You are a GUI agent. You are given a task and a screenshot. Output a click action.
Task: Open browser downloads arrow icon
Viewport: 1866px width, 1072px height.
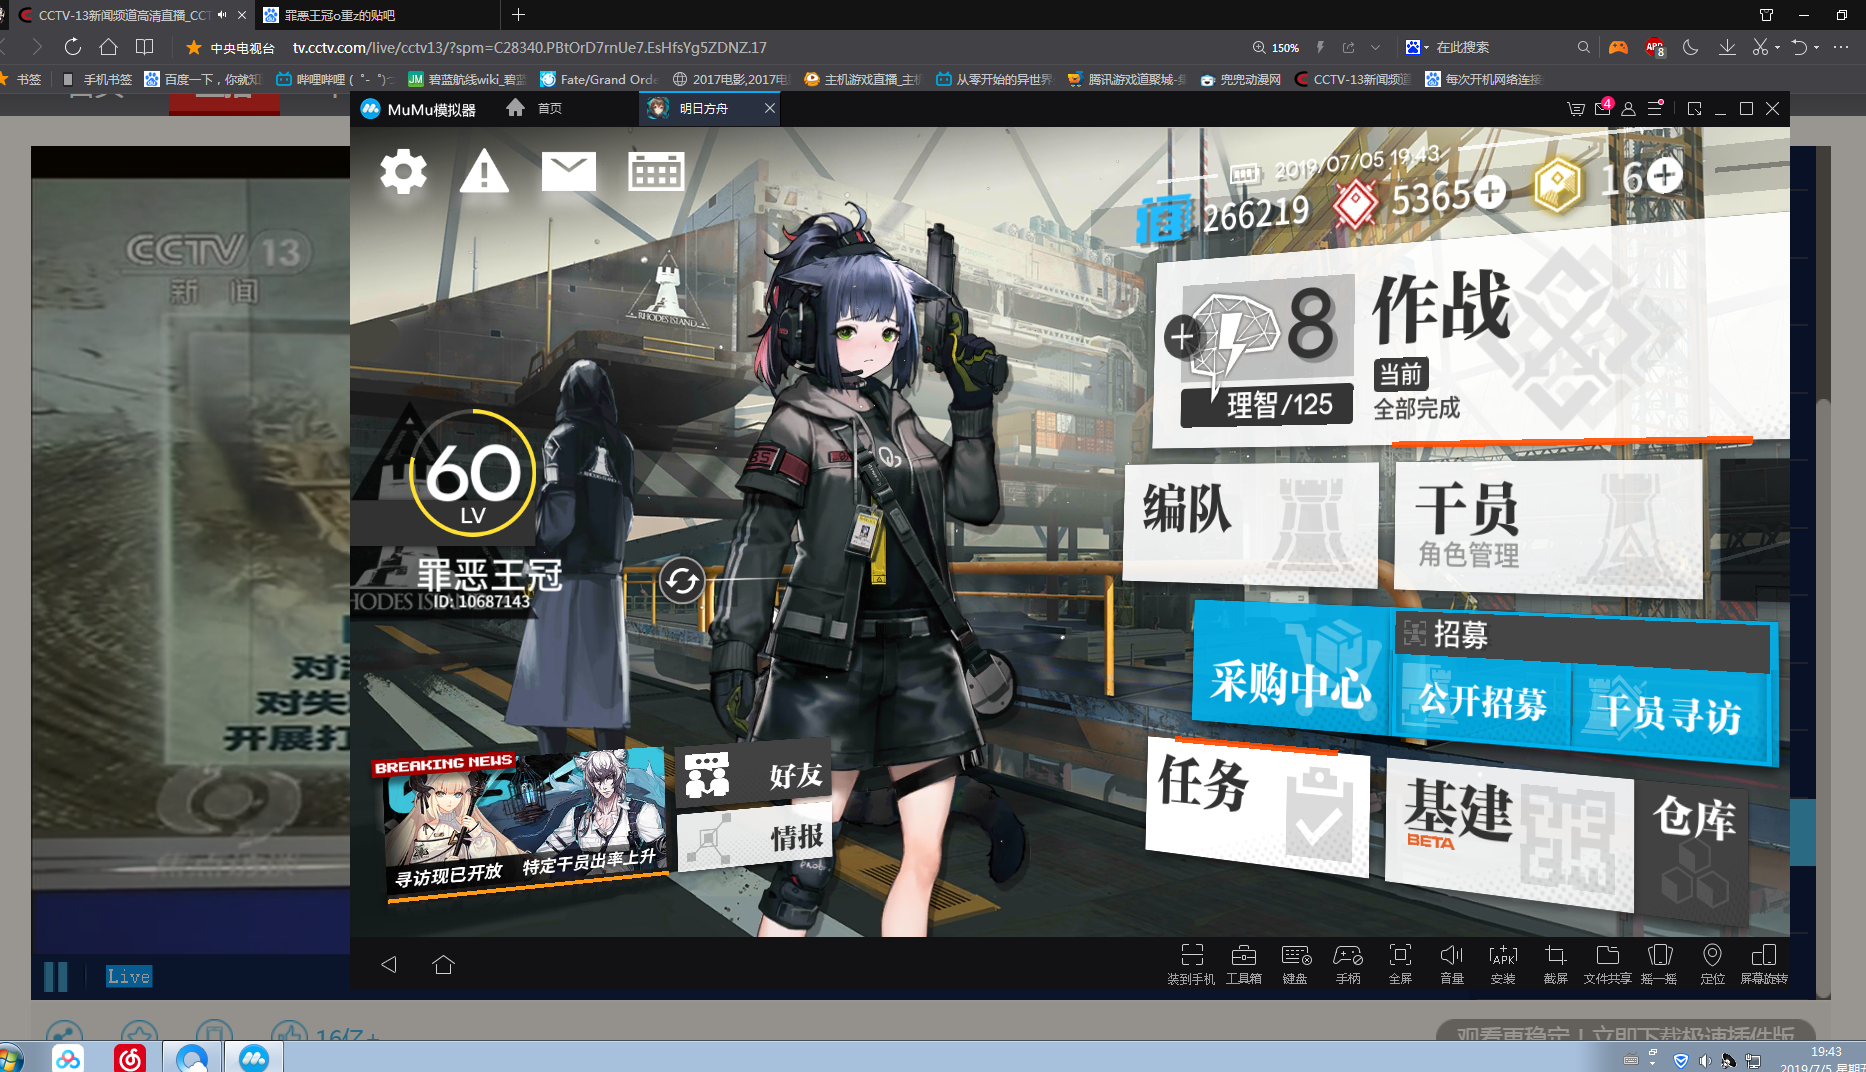click(x=1727, y=47)
